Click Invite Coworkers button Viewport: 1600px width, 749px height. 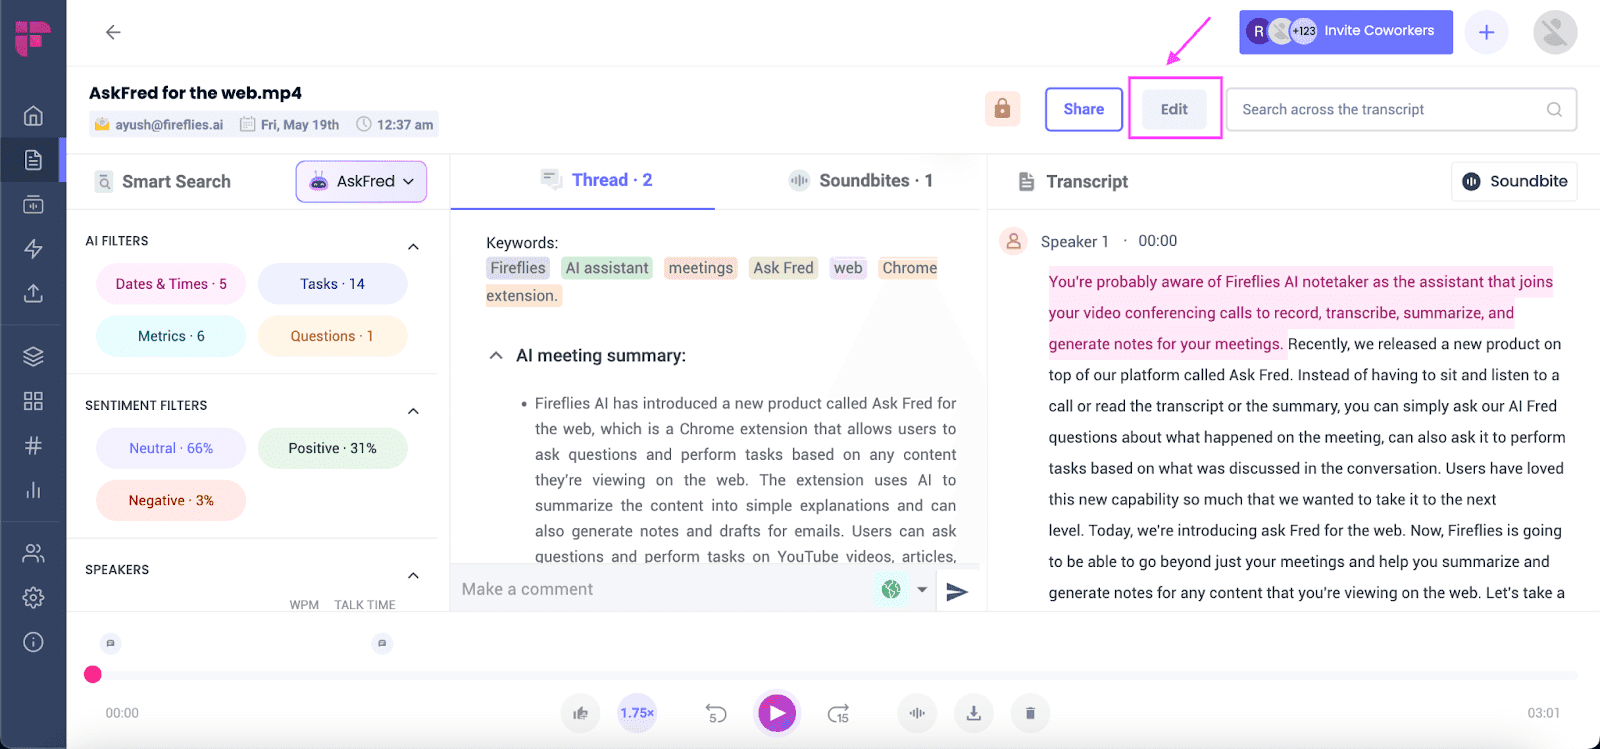click(x=1346, y=32)
